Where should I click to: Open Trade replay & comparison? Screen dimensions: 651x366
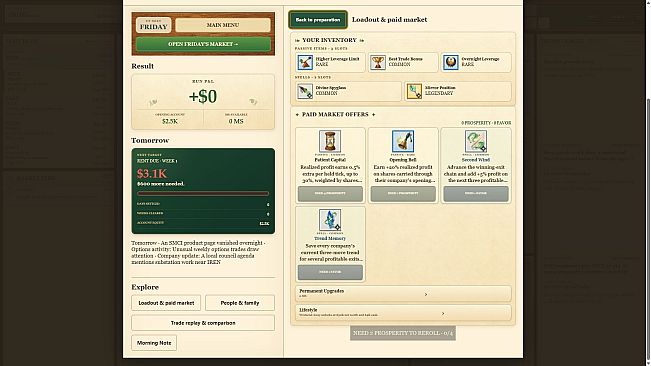203,323
